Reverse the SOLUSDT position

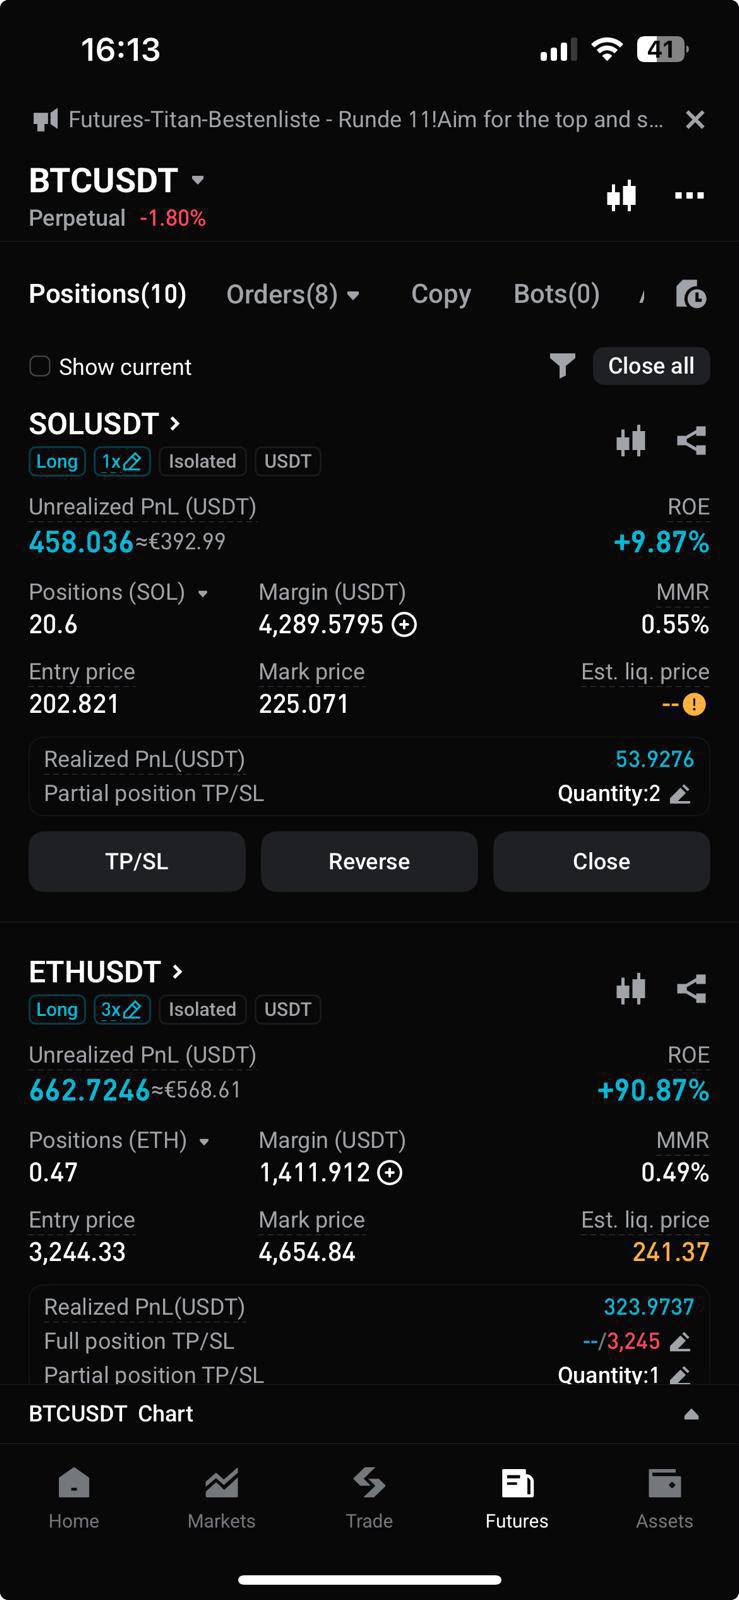pyautogui.click(x=369, y=861)
